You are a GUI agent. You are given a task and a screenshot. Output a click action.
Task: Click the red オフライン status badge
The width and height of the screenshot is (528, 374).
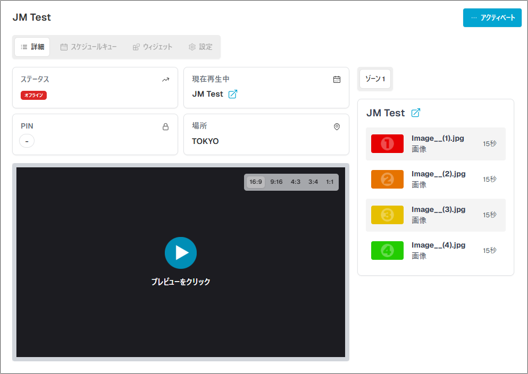coord(34,95)
